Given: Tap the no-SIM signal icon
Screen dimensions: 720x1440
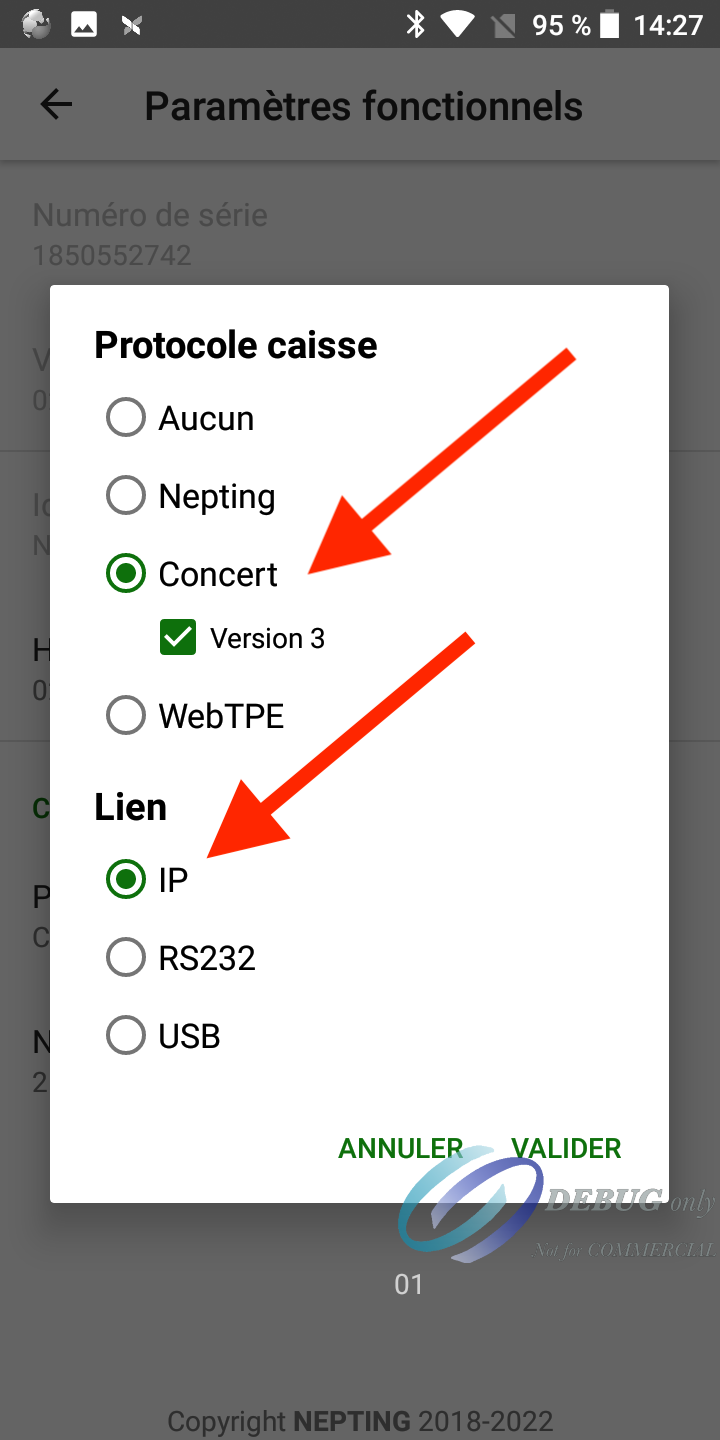Looking at the screenshot, I should (x=504, y=24).
